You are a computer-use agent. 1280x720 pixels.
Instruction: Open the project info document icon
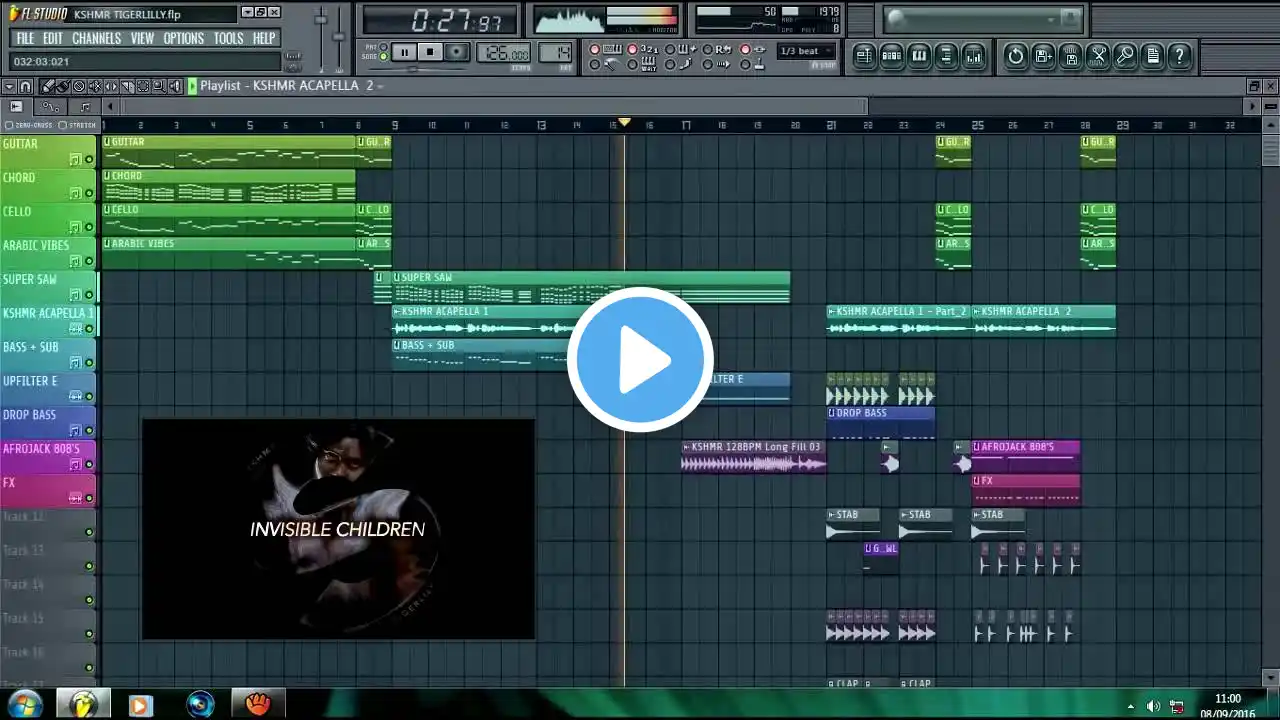click(x=1152, y=56)
